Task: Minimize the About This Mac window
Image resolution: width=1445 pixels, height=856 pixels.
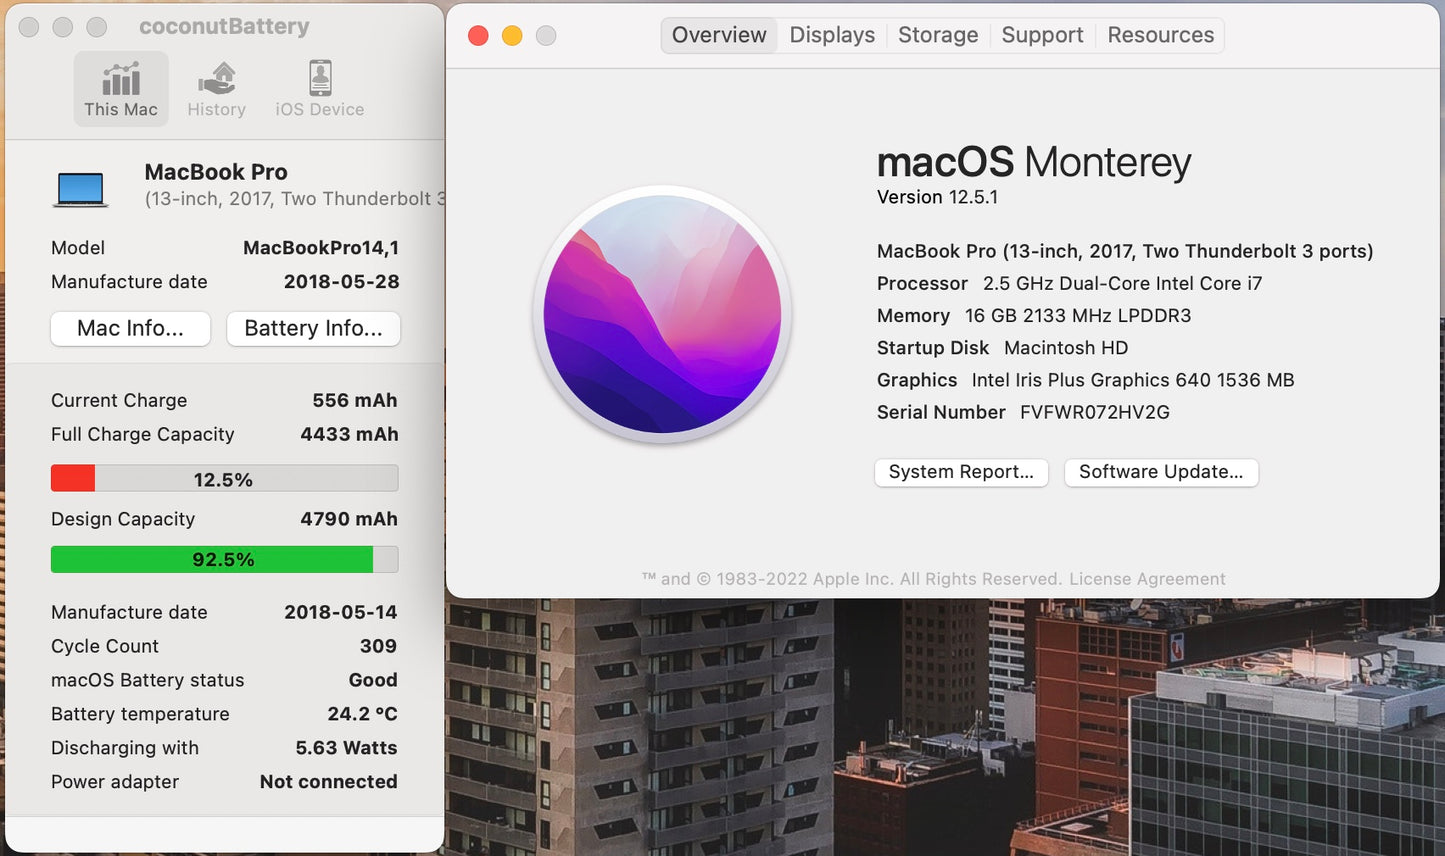Action: tap(512, 36)
